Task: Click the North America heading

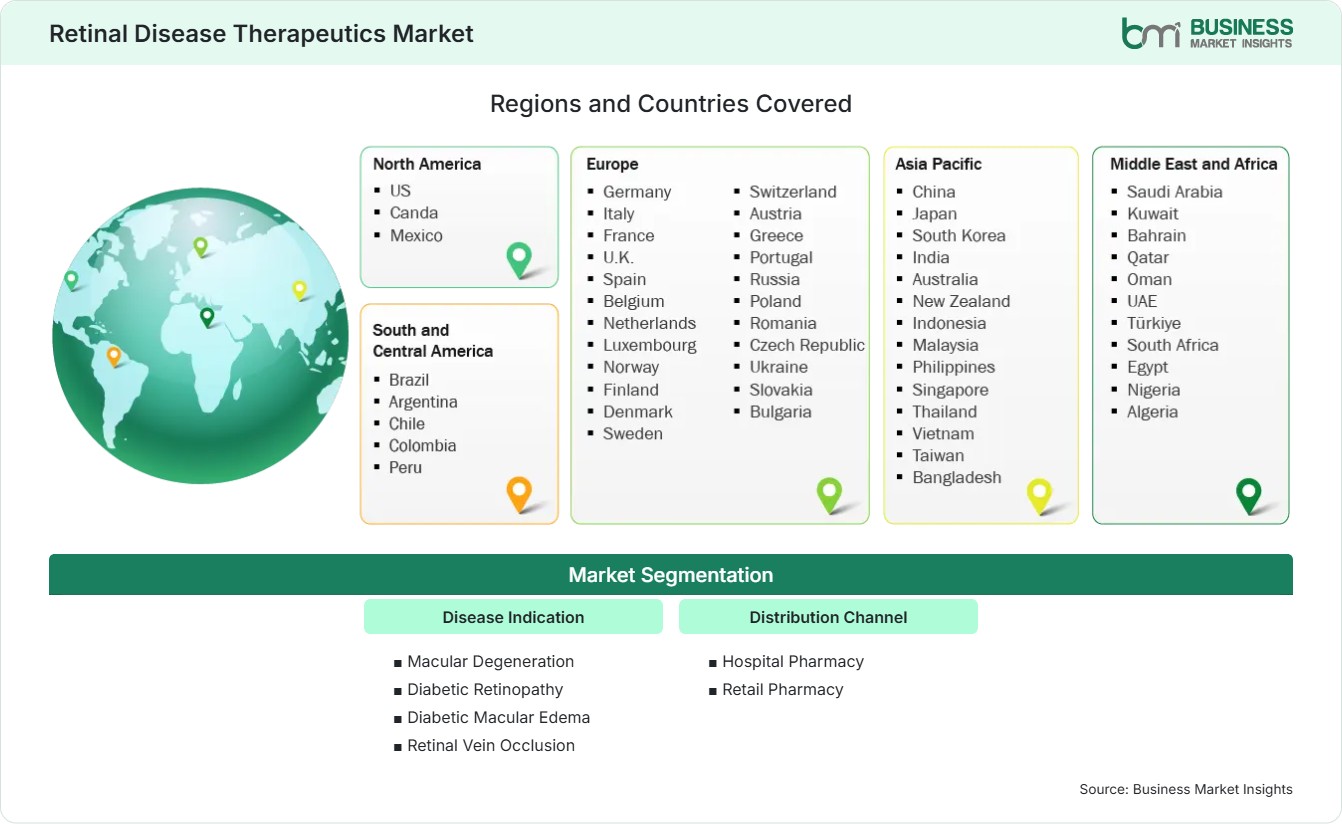Action: click(427, 164)
